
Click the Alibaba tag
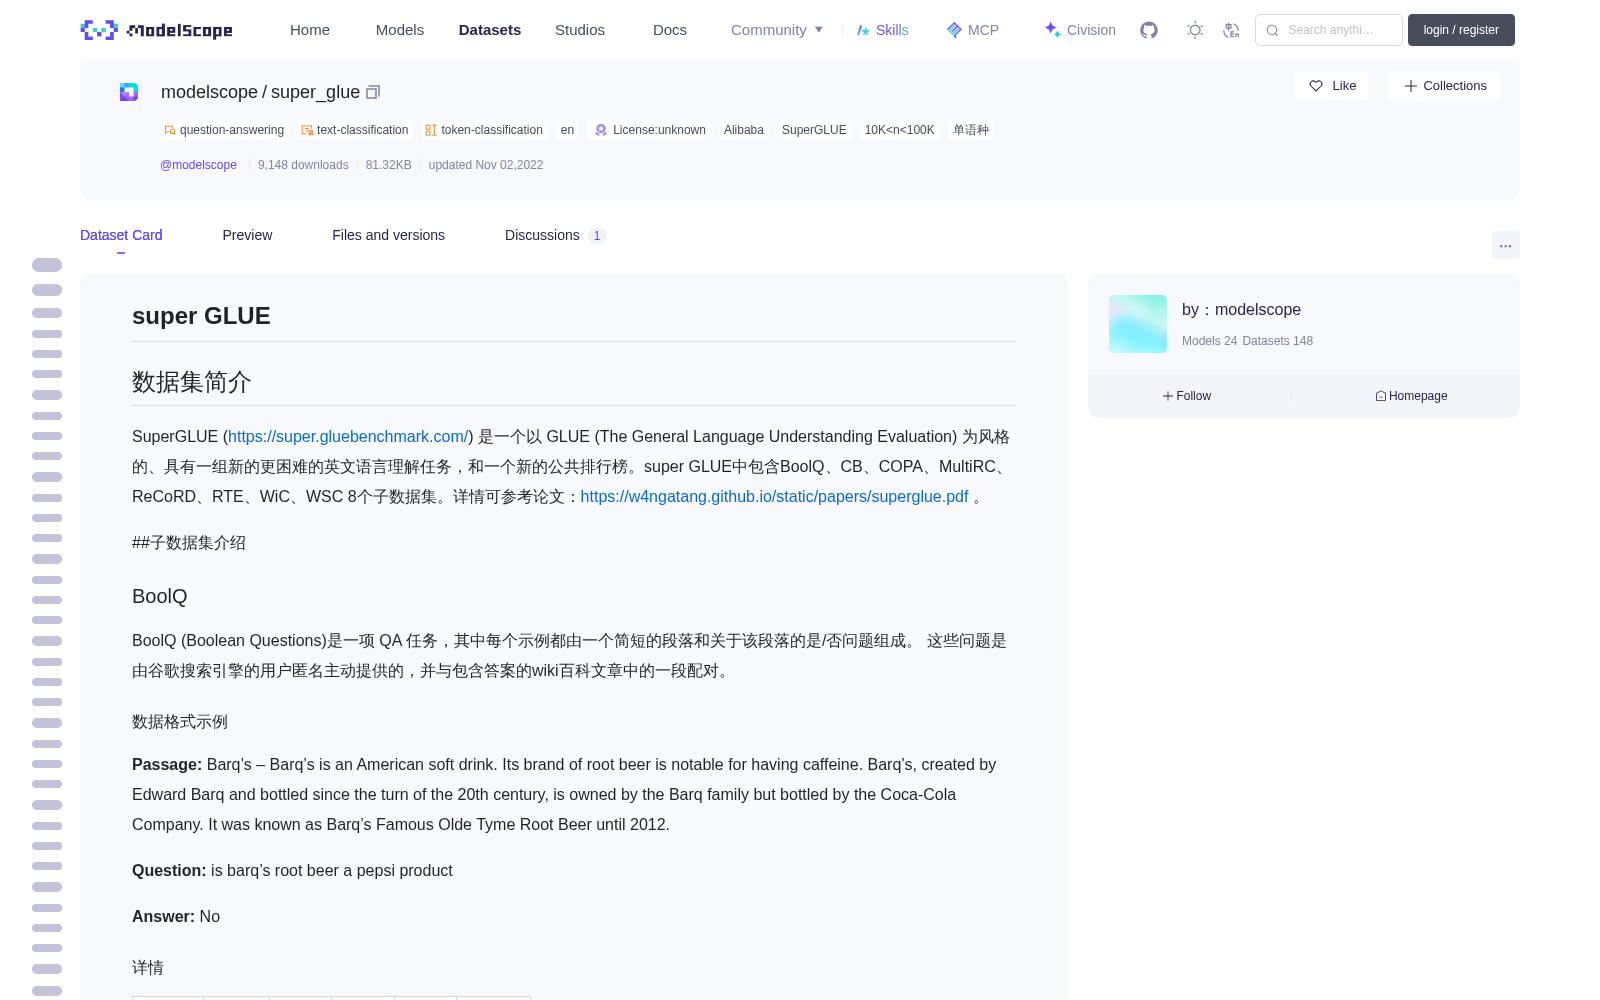[x=744, y=130]
